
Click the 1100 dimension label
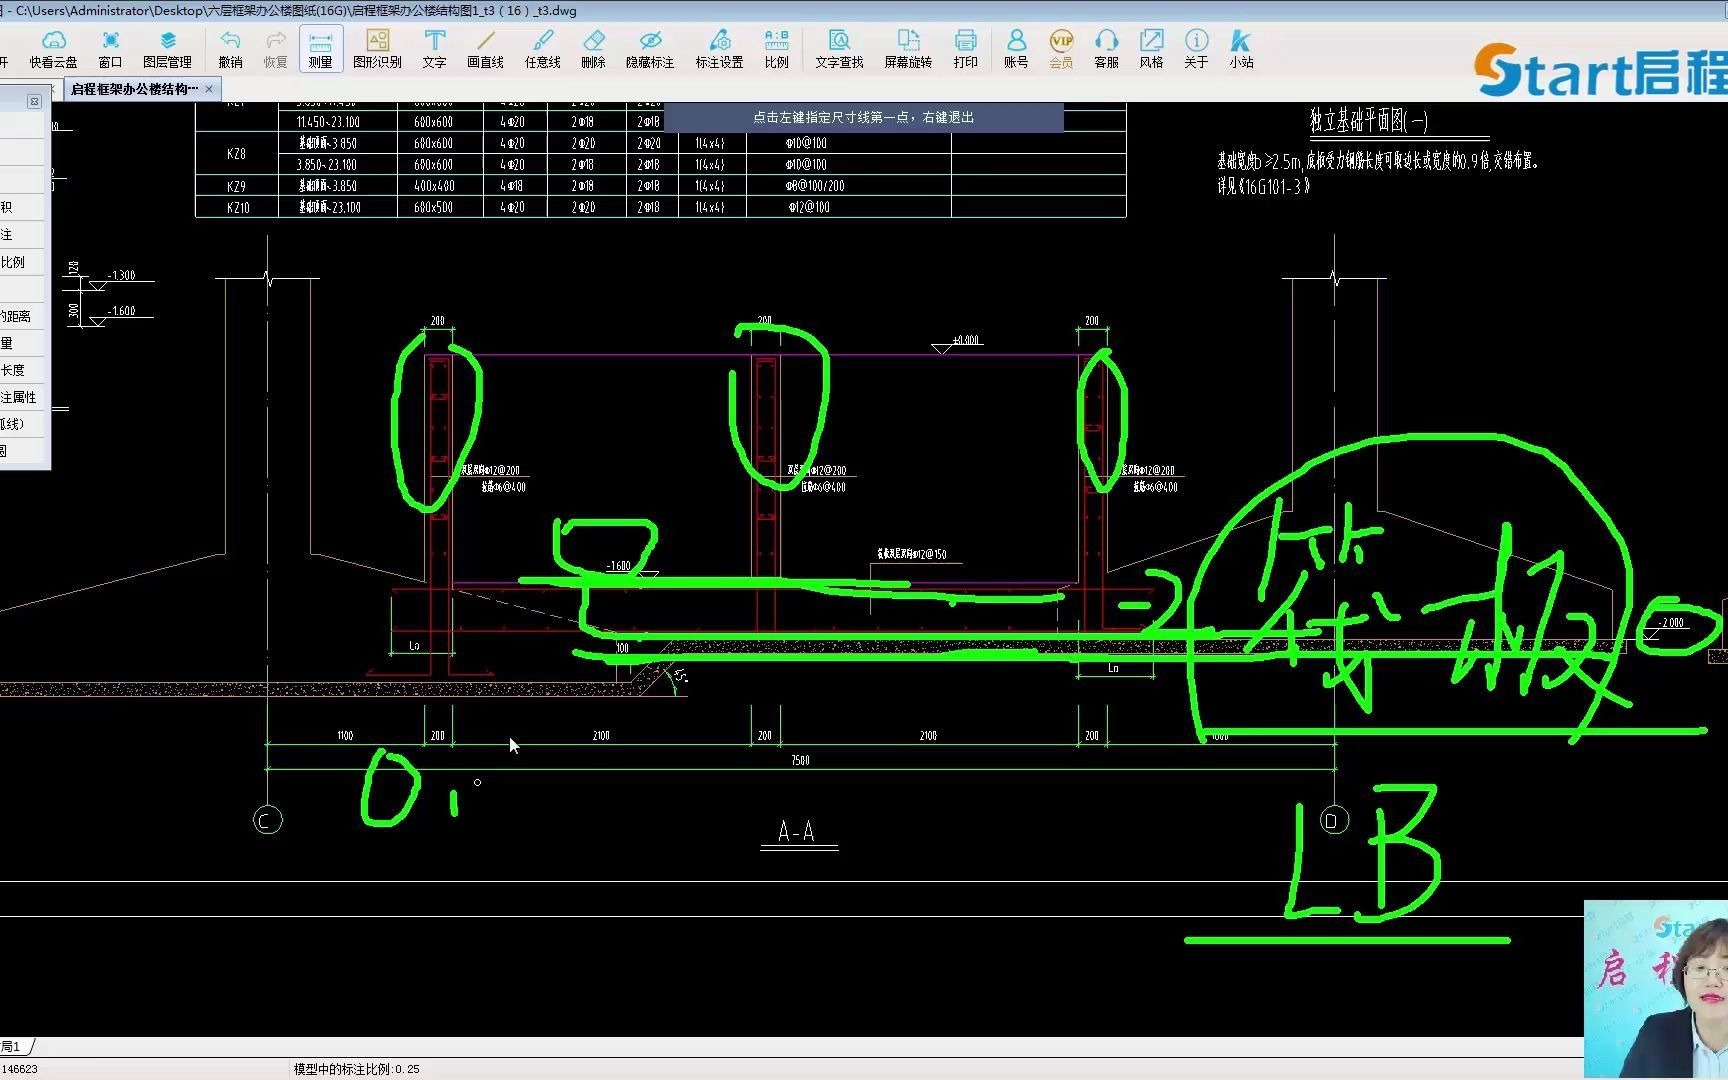click(345, 735)
